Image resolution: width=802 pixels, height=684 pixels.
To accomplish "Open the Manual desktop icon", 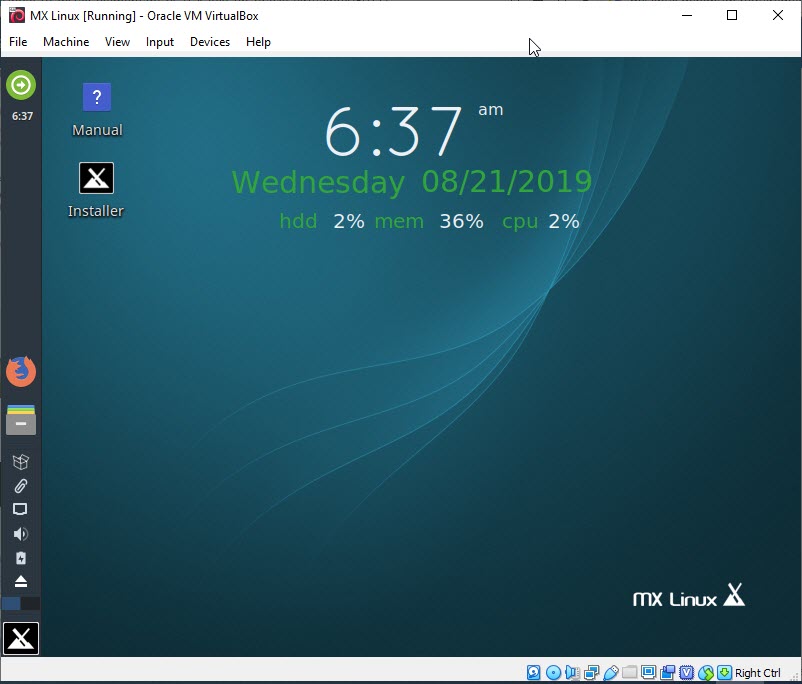I will click(97, 109).
